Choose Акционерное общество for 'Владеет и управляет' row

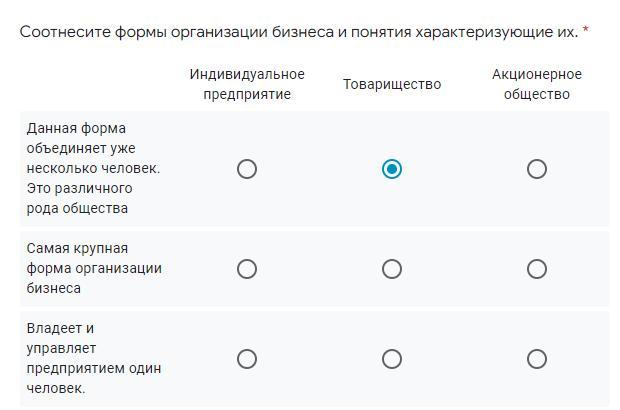537,359
